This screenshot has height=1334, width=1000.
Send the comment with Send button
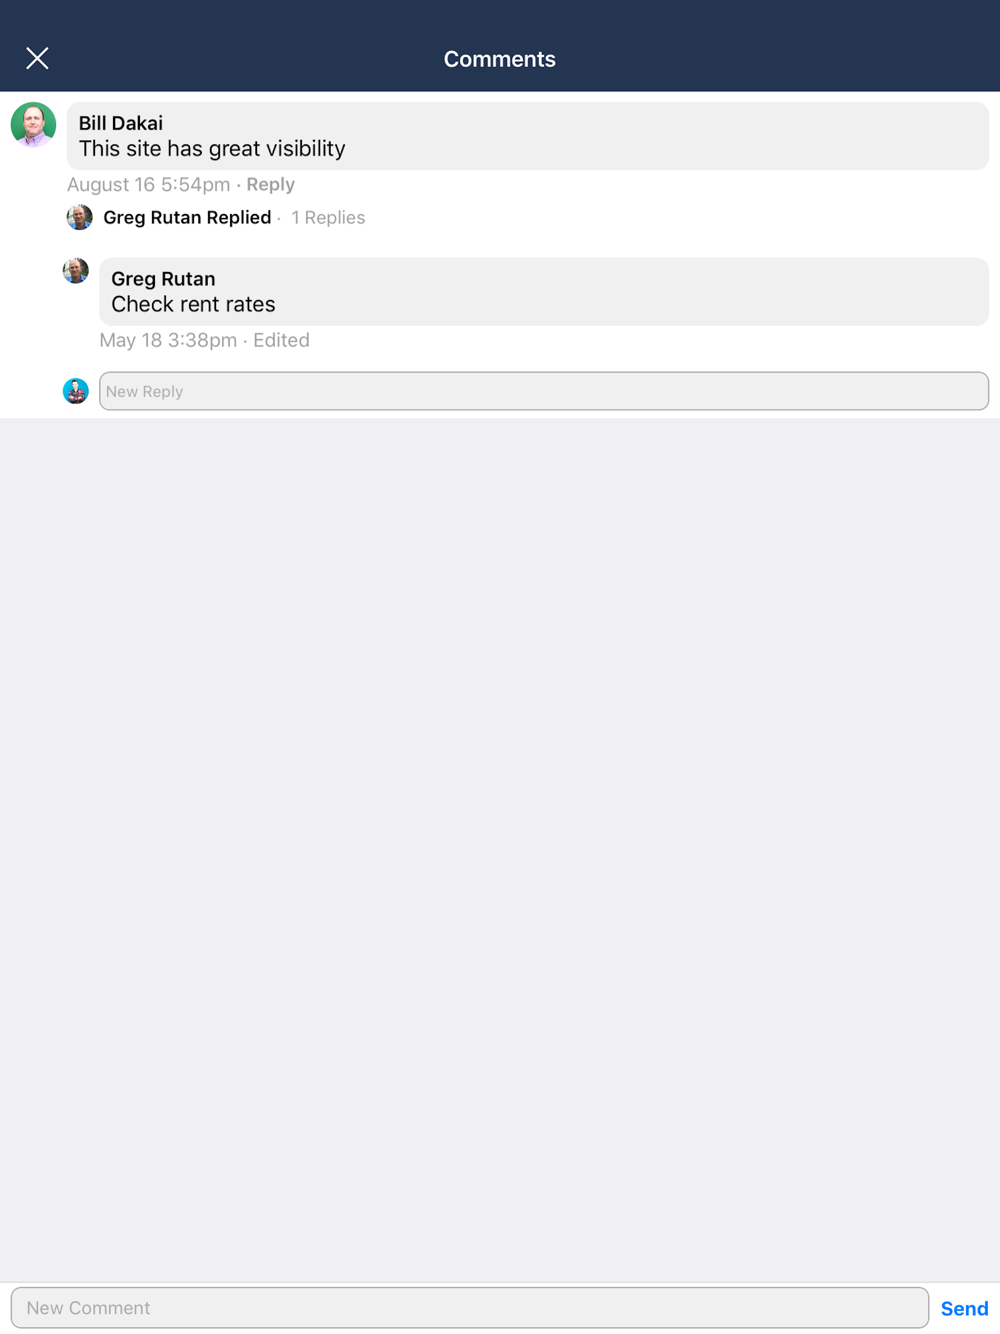(x=964, y=1308)
